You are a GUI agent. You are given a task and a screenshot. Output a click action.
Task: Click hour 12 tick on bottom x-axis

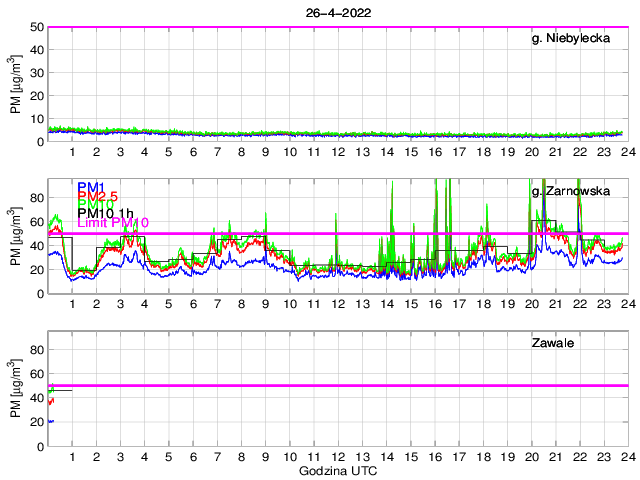click(338, 457)
